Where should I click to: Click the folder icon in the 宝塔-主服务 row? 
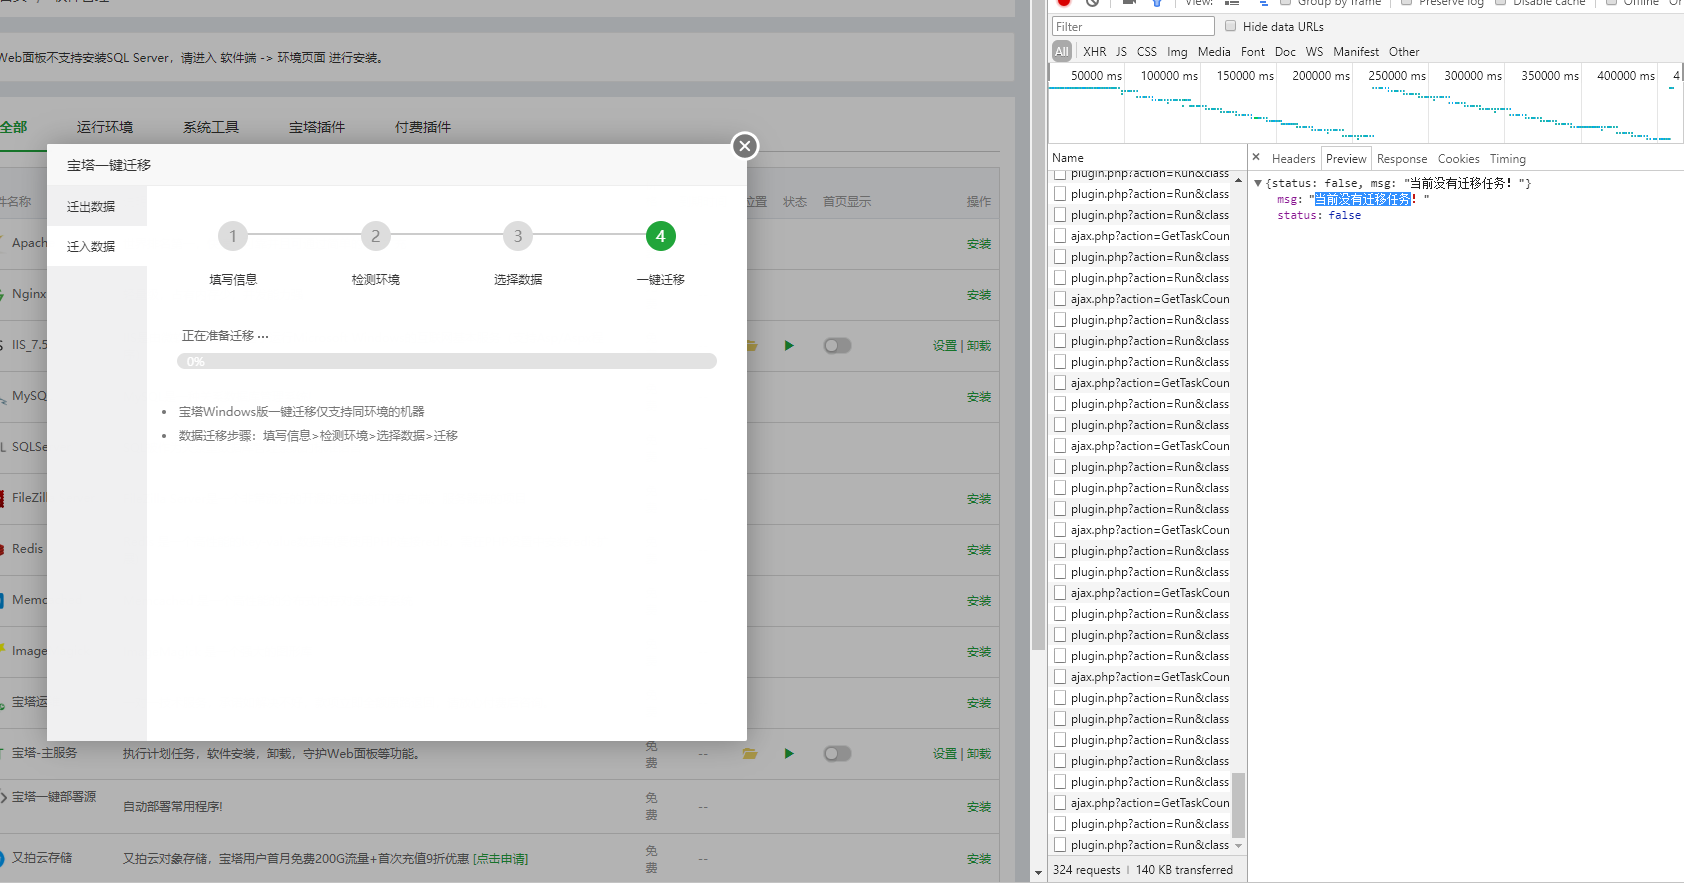pos(750,754)
